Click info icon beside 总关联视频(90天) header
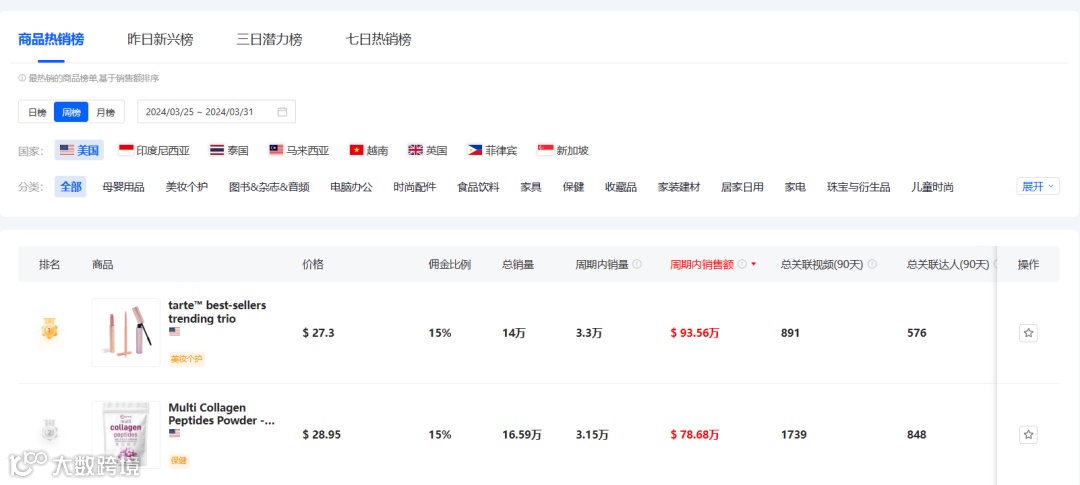 pyautogui.click(x=872, y=264)
